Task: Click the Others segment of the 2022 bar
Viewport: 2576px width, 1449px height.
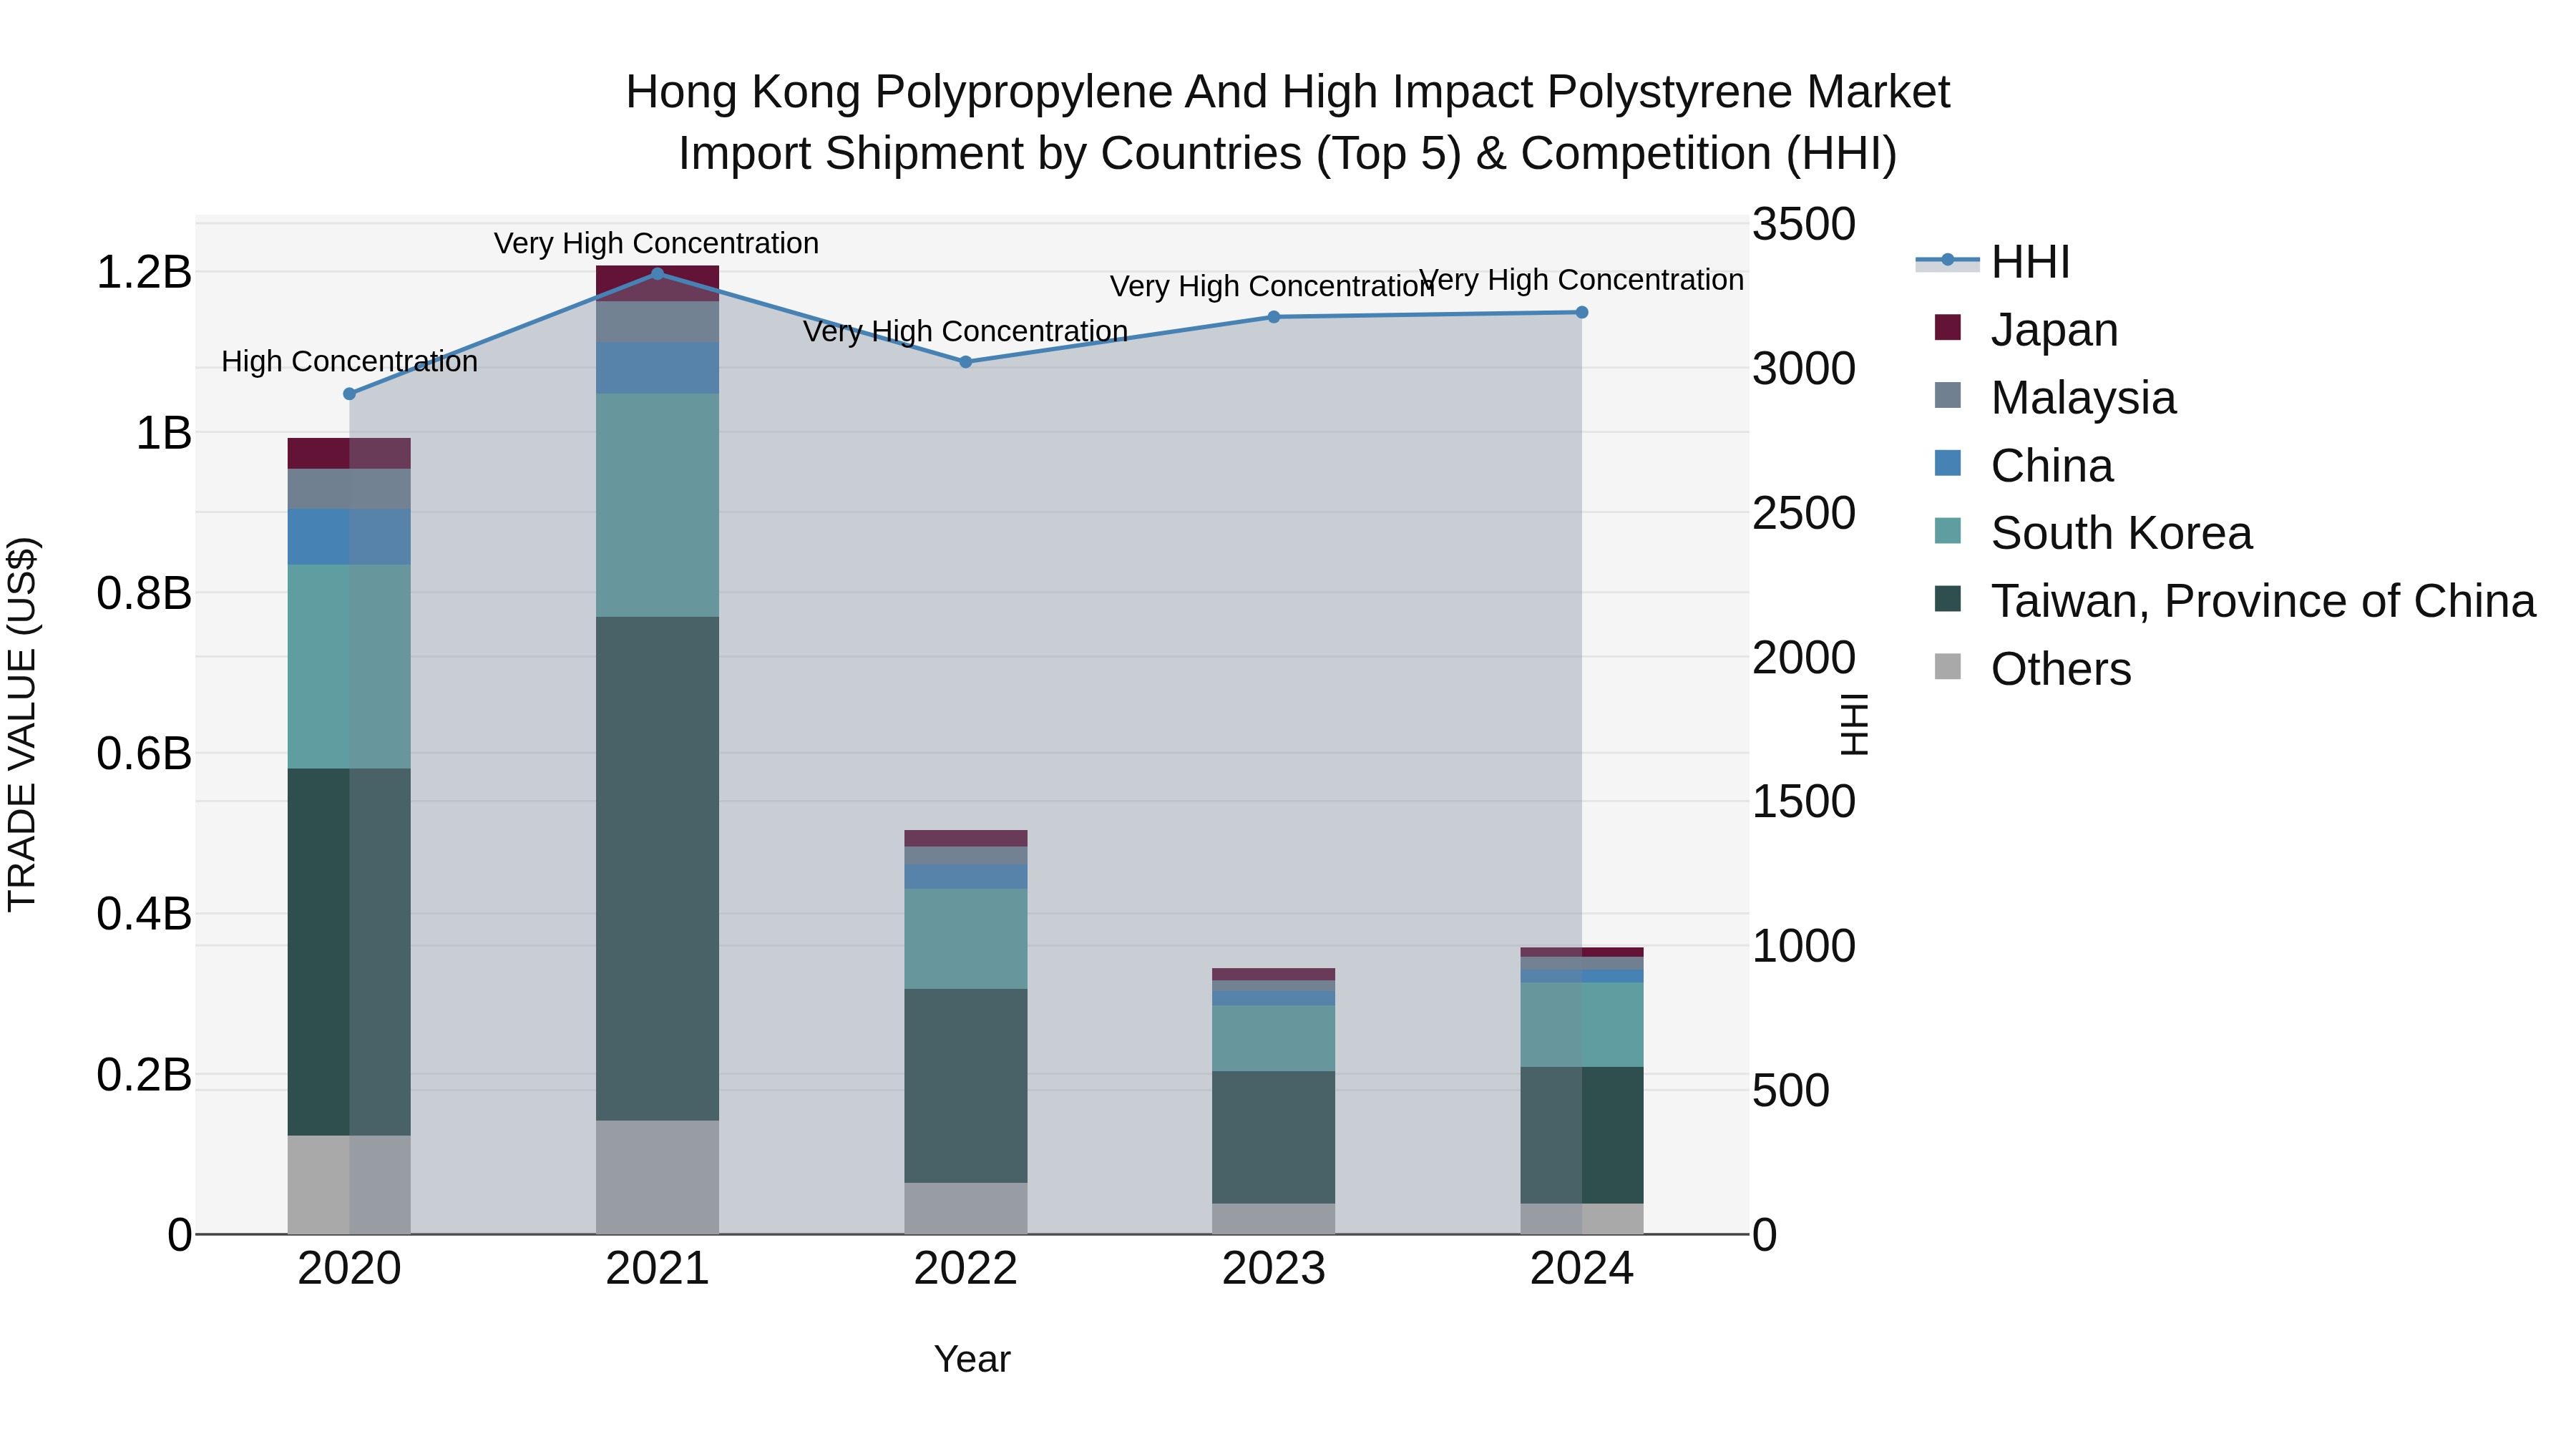Action: pyautogui.click(x=966, y=1208)
